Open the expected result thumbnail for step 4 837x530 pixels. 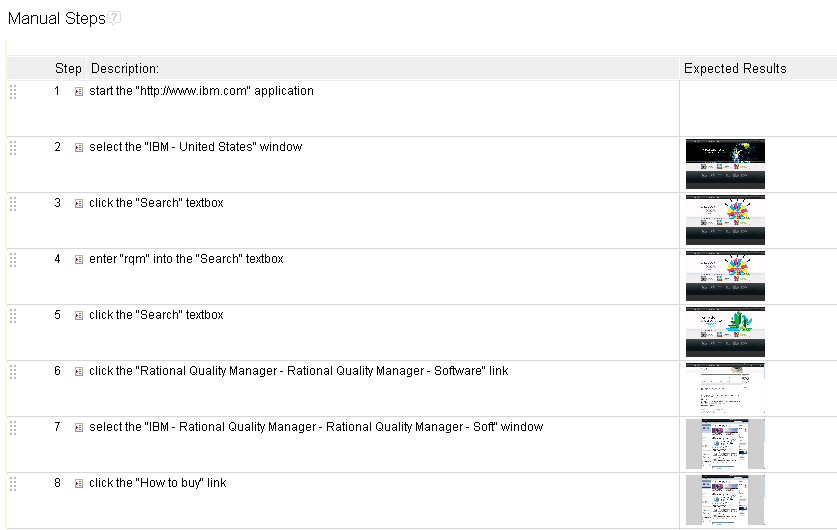point(725,276)
